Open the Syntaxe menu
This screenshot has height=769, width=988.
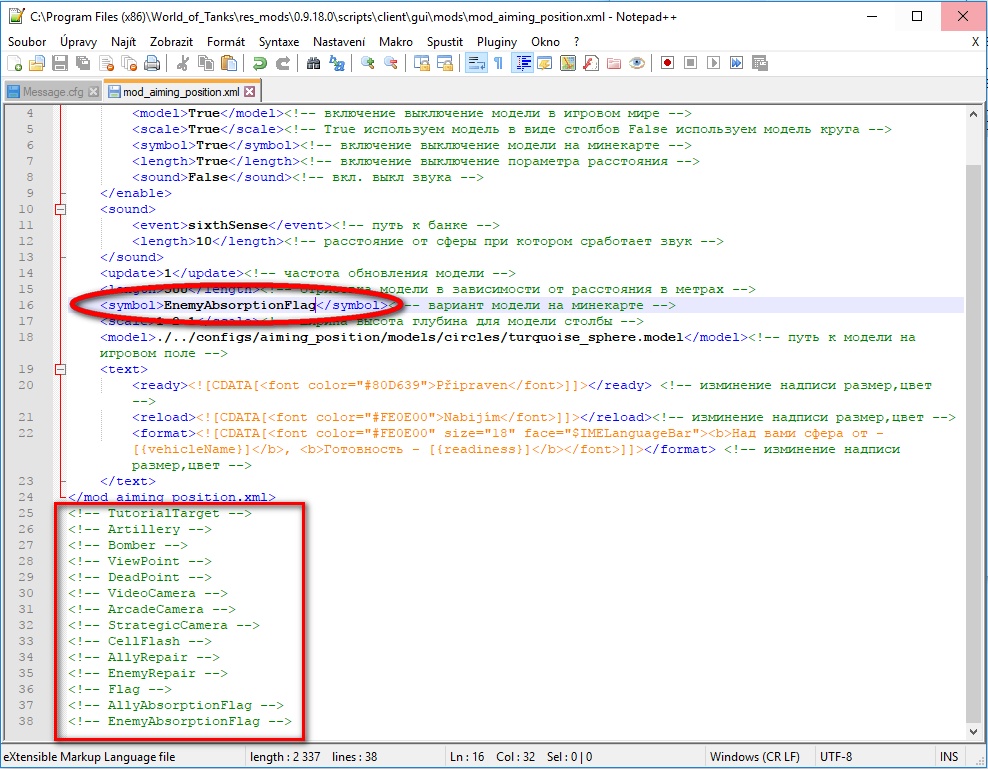(278, 41)
